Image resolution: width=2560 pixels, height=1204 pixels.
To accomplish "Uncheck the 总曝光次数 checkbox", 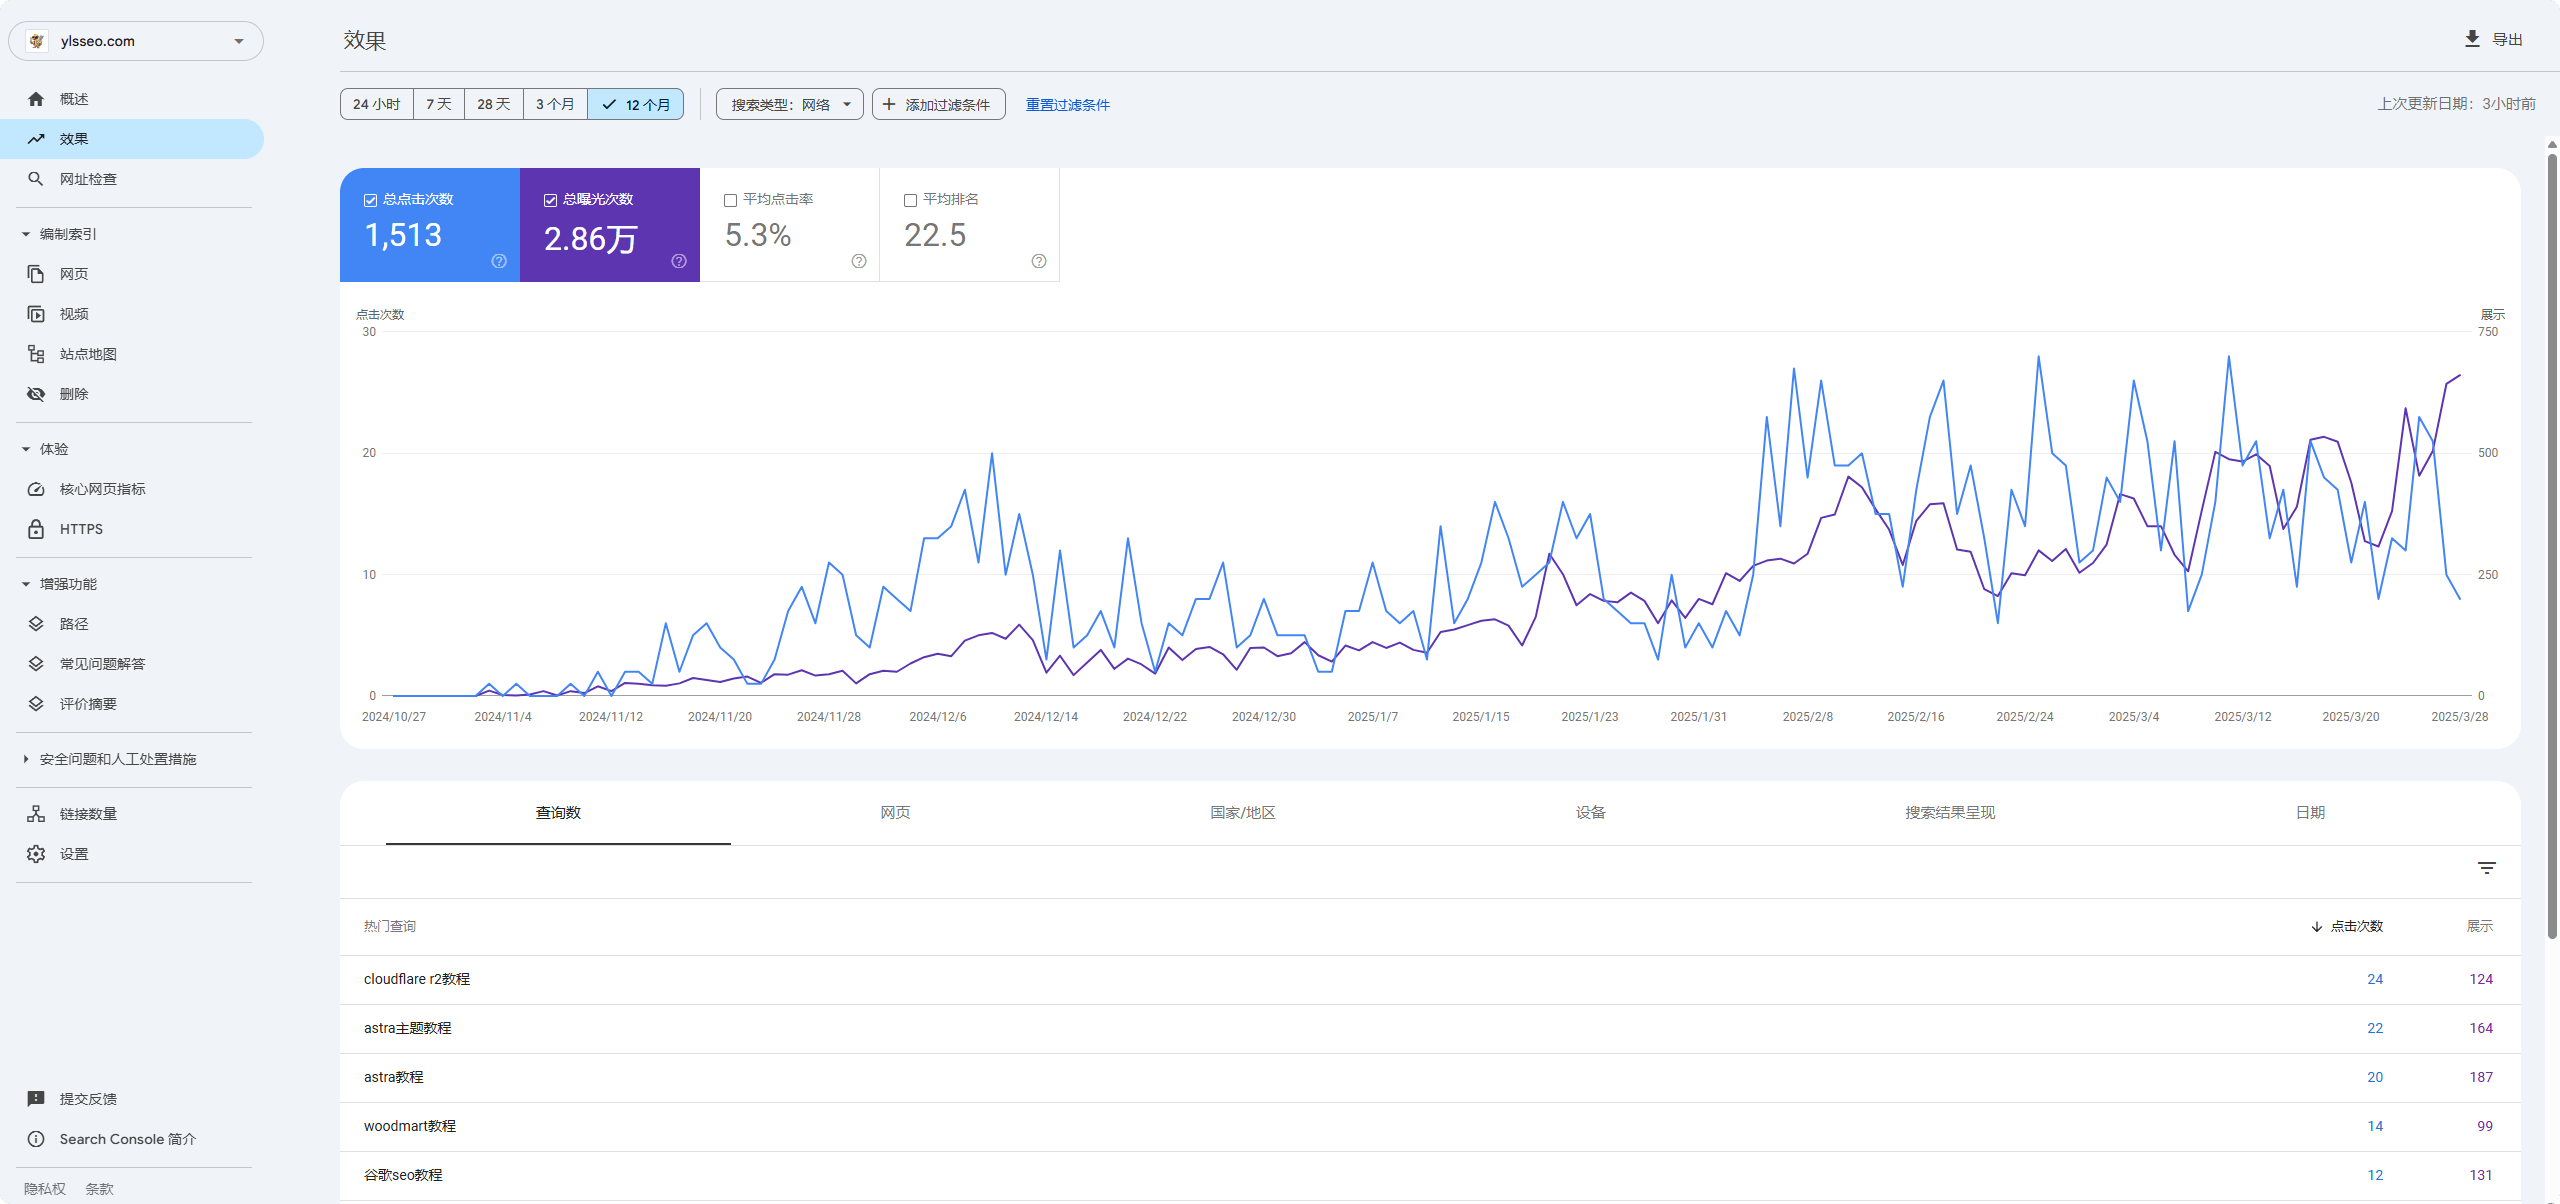I will pos(550,200).
